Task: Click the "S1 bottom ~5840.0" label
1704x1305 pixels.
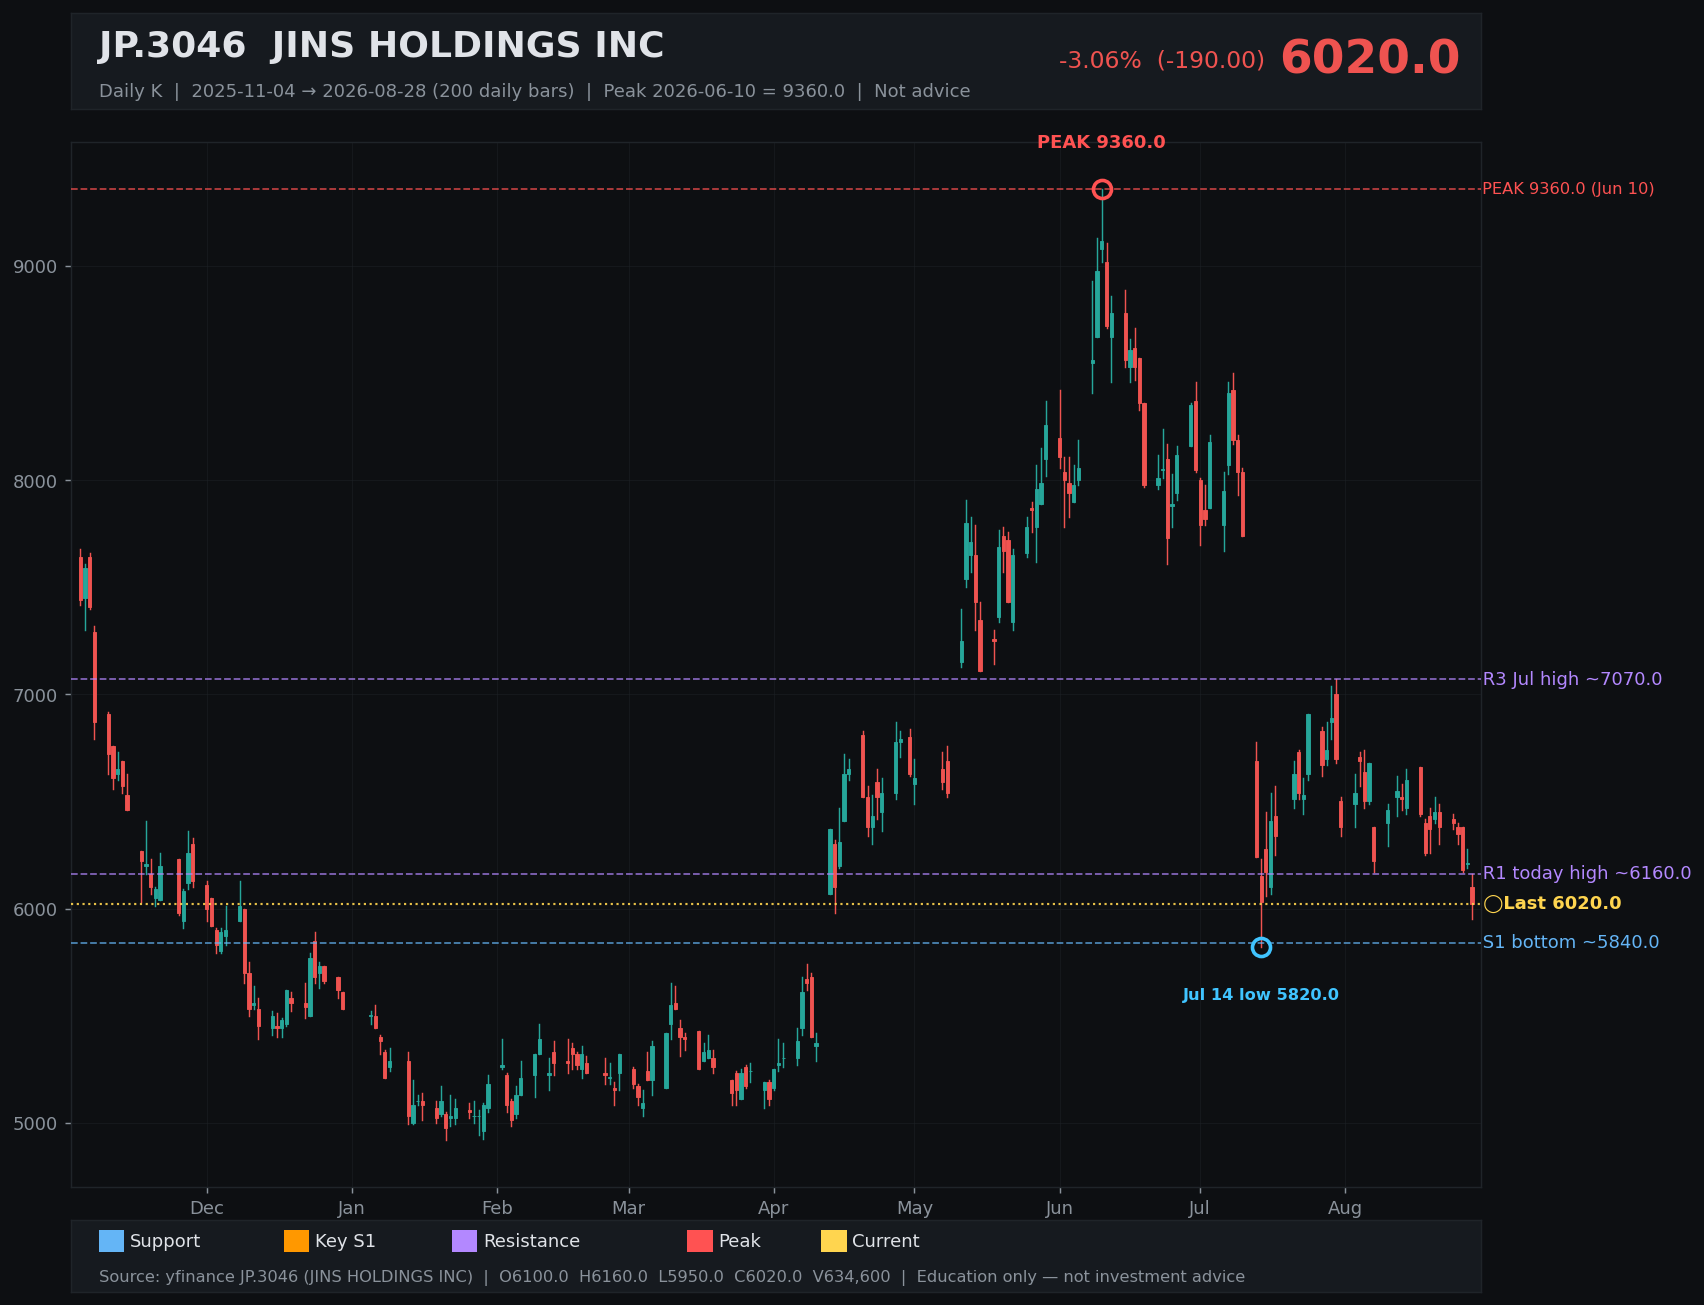Action: click(1570, 942)
